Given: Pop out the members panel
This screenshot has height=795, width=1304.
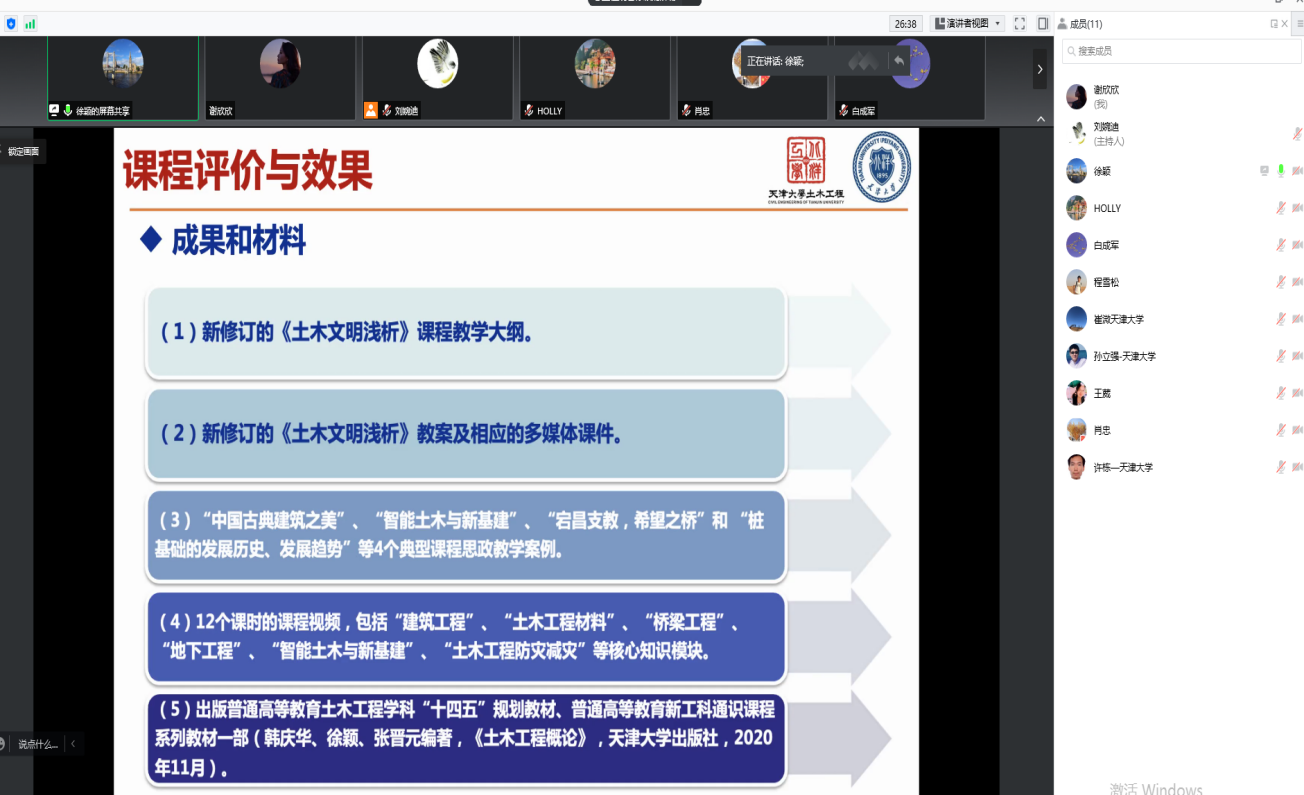Looking at the screenshot, I should point(1274,23).
